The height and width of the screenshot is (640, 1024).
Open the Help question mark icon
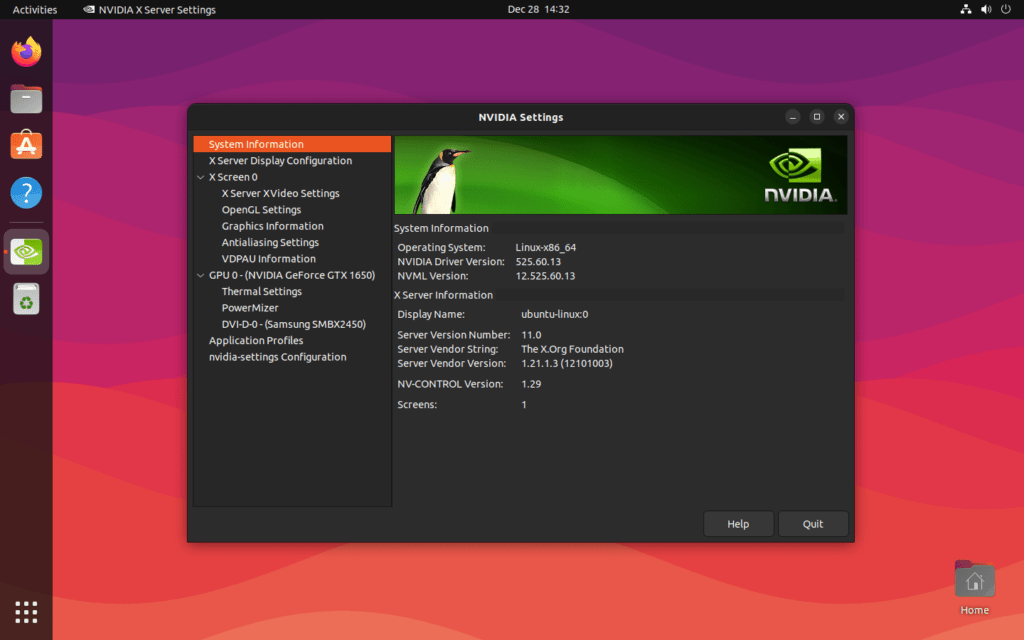(x=26, y=193)
